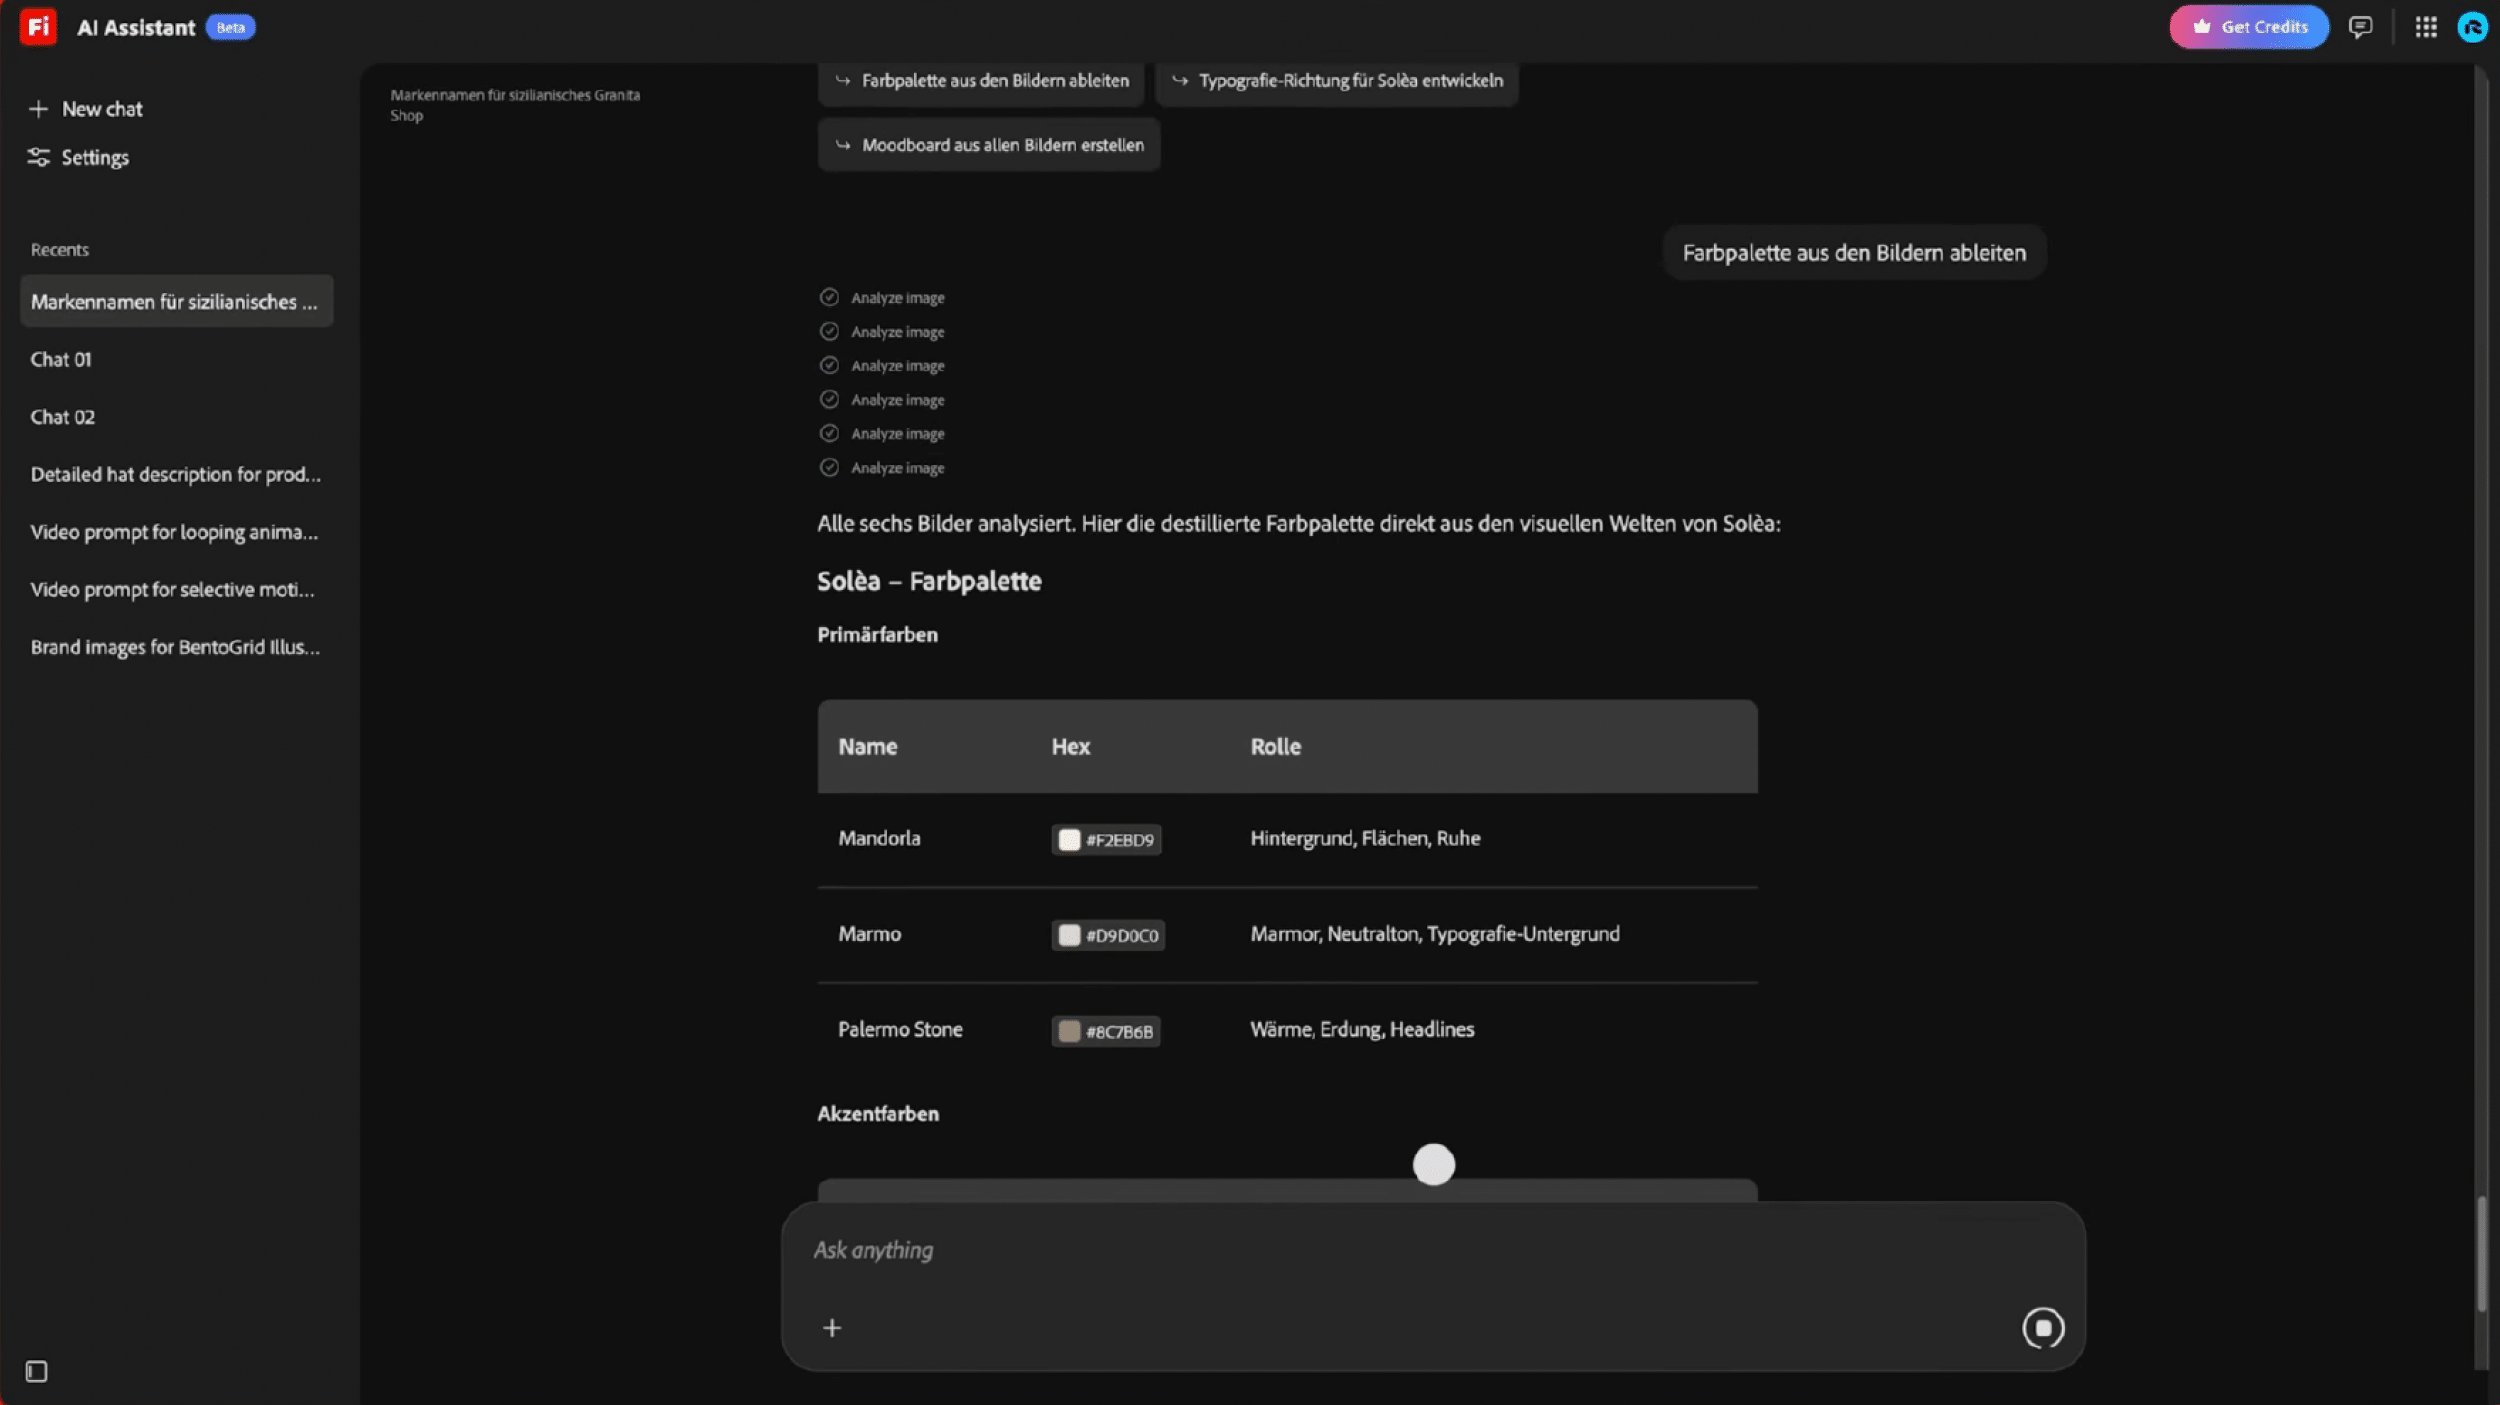This screenshot has width=2500, height=1405.
Task: Click user message bubble Farbpalette aus den Bildern
Action: [1854, 253]
